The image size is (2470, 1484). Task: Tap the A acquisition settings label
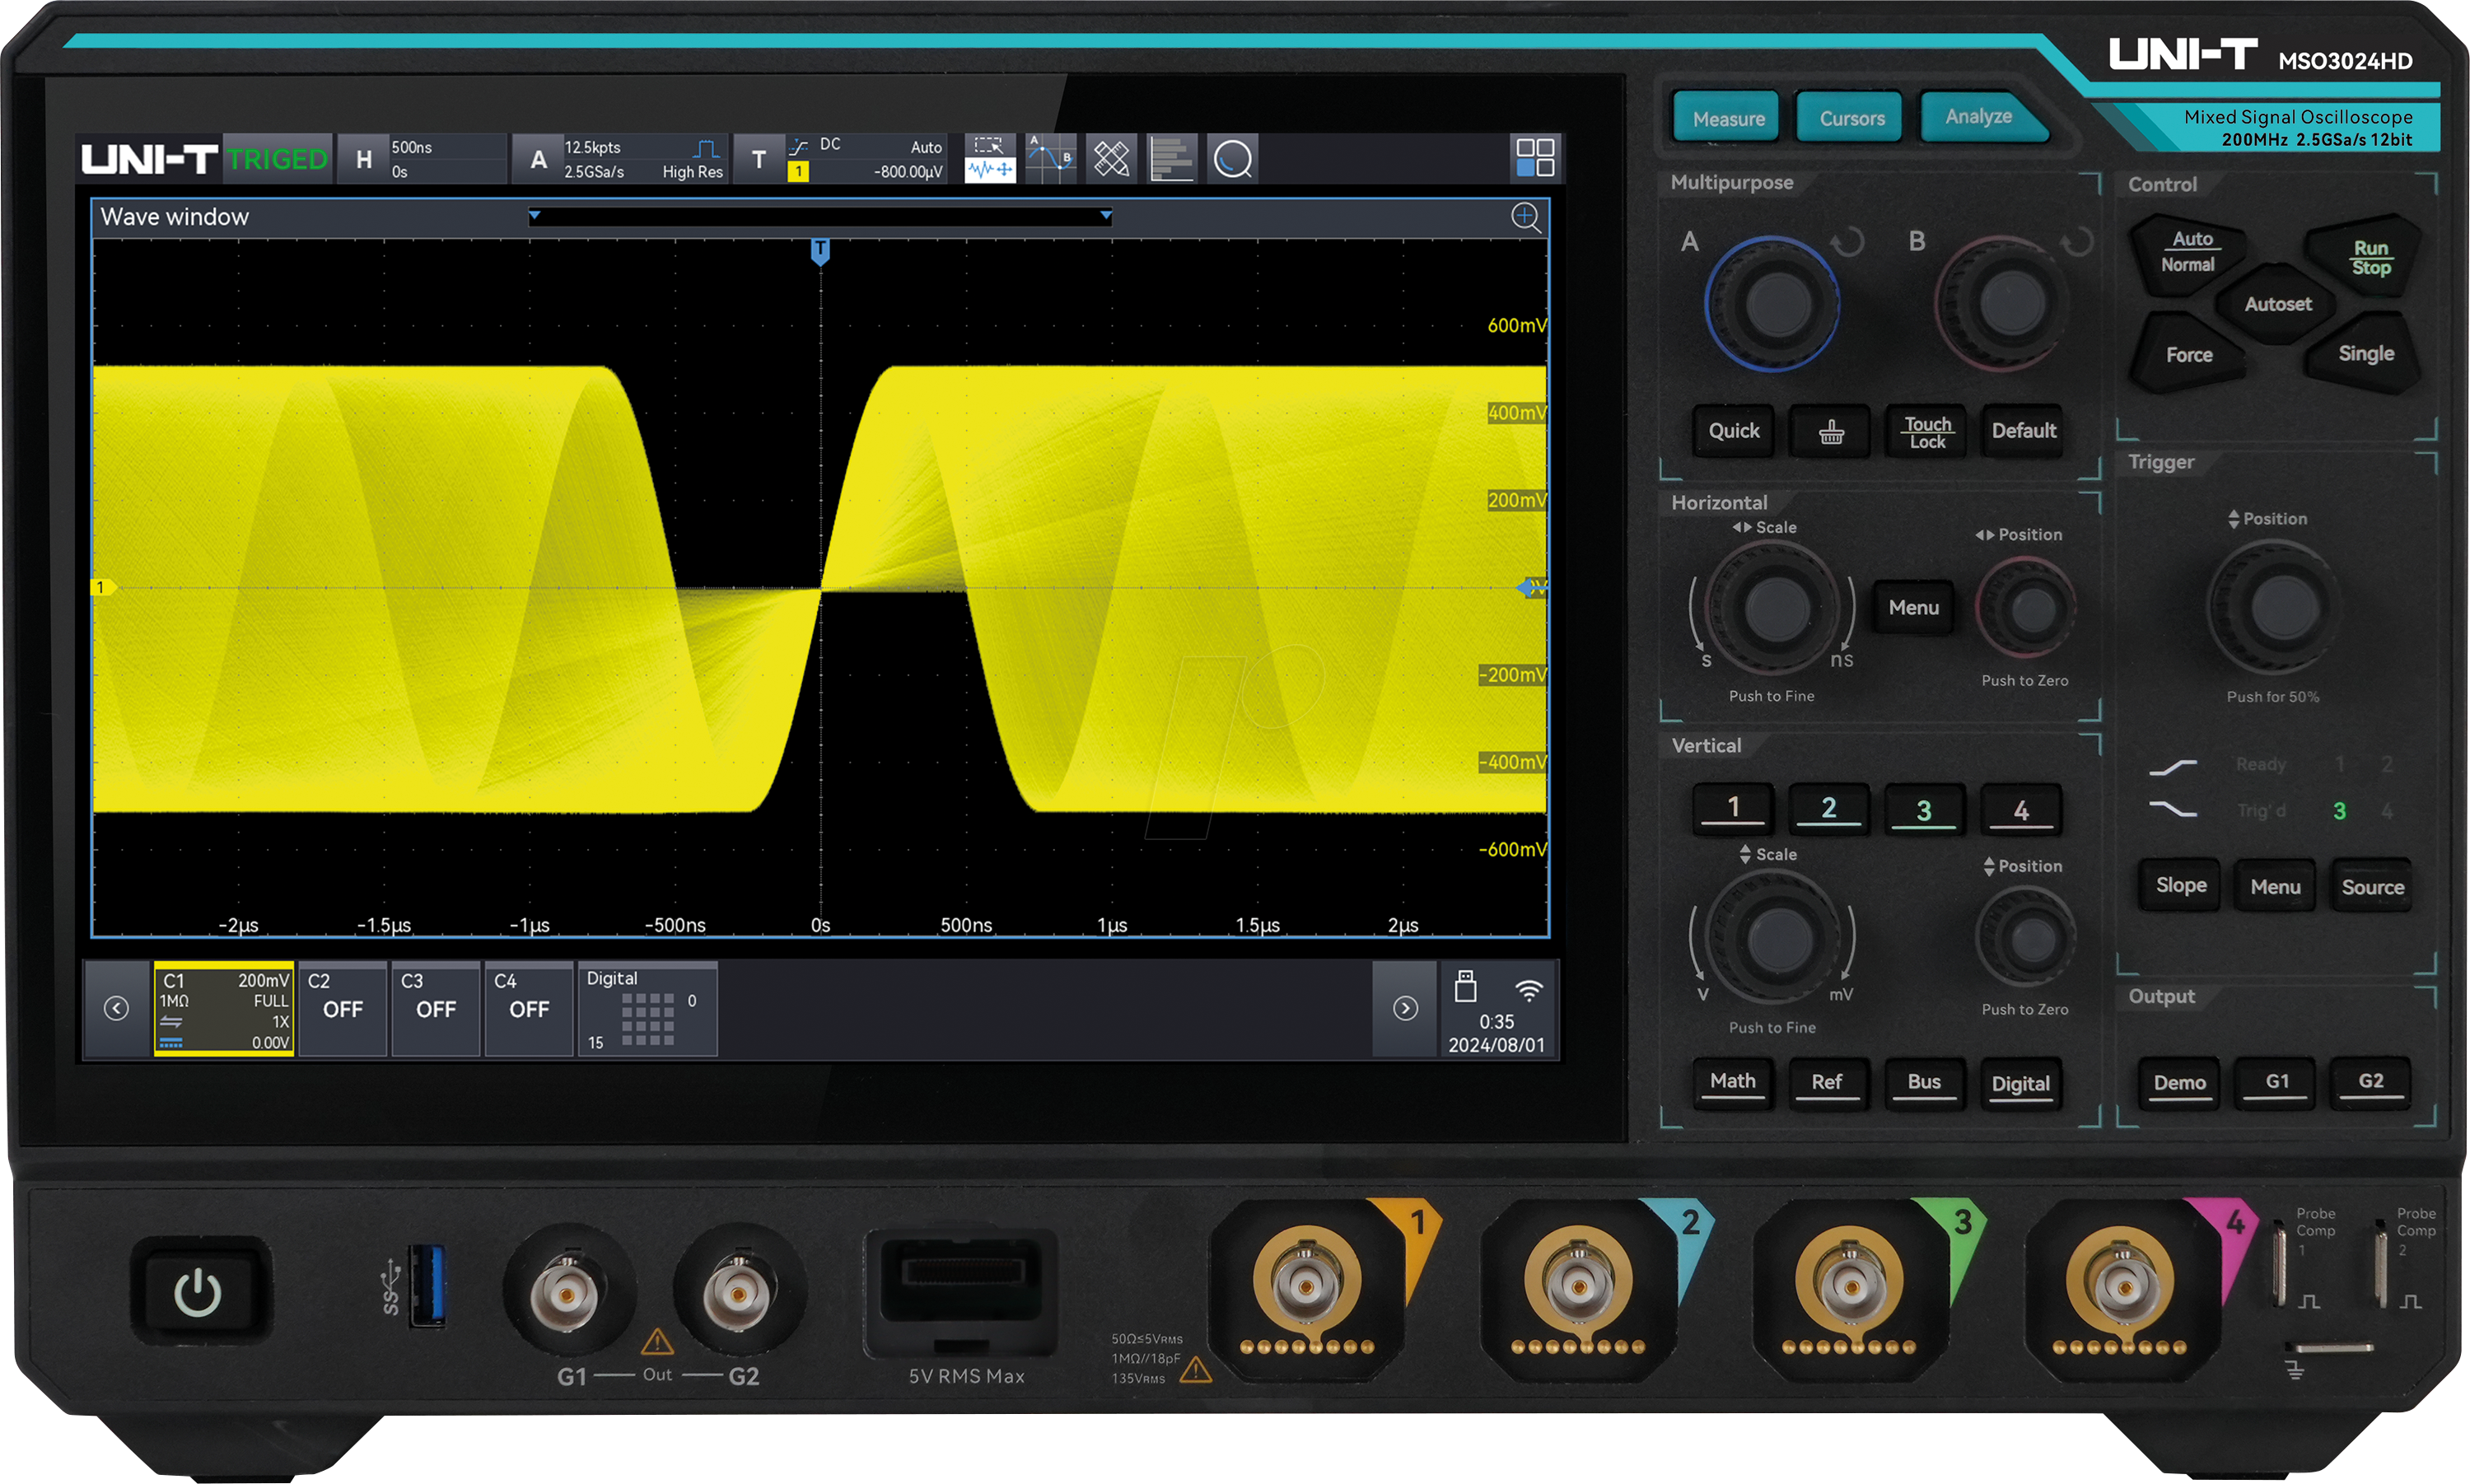pyautogui.click(x=538, y=159)
